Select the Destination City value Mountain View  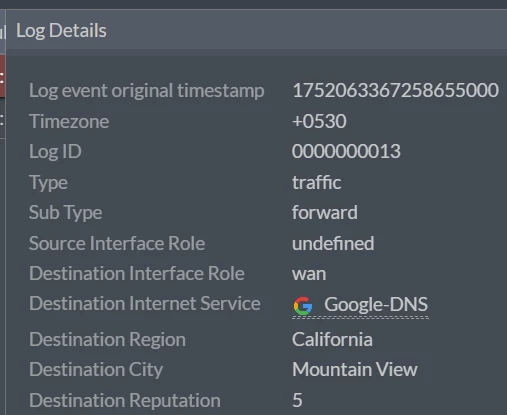pyautogui.click(x=355, y=369)
